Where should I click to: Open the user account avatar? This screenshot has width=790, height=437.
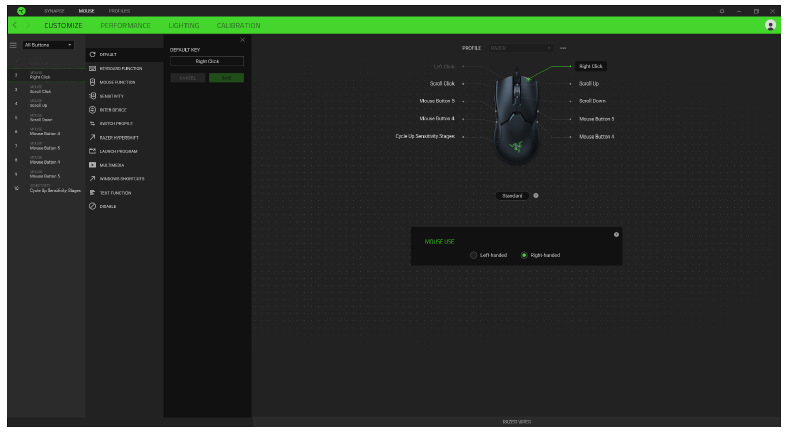tap(770, 25)
